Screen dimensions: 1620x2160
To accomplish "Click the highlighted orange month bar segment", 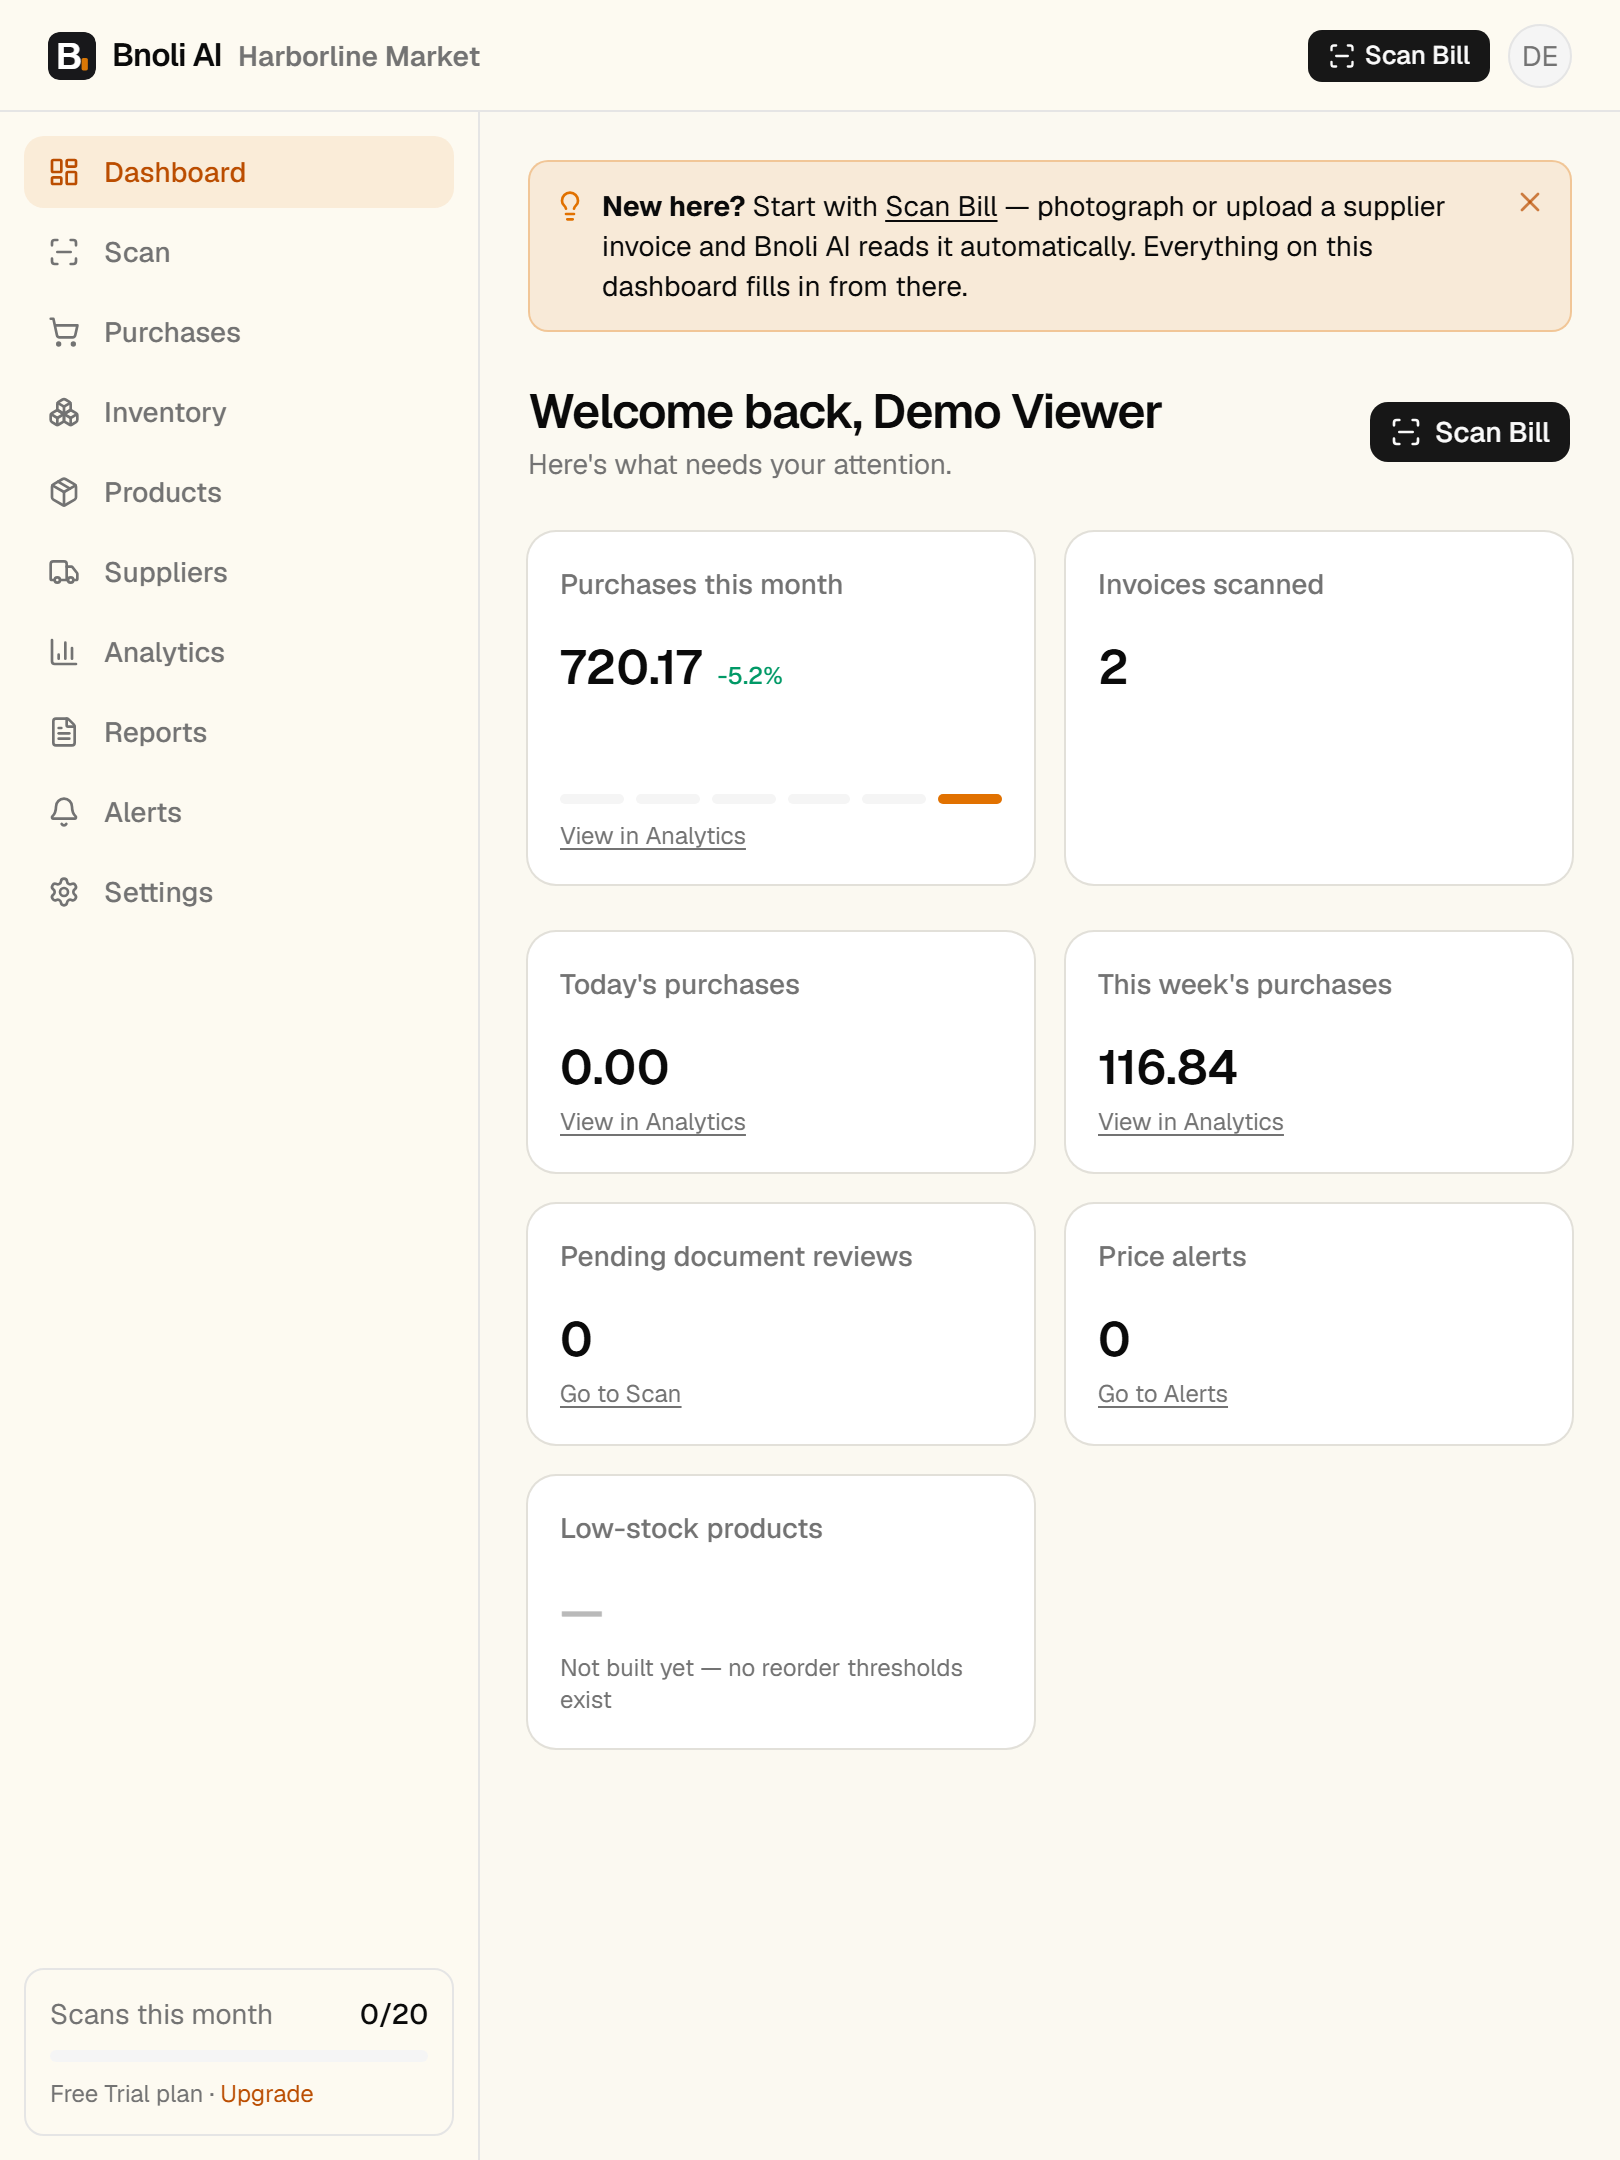I will (x=970, y=799).
